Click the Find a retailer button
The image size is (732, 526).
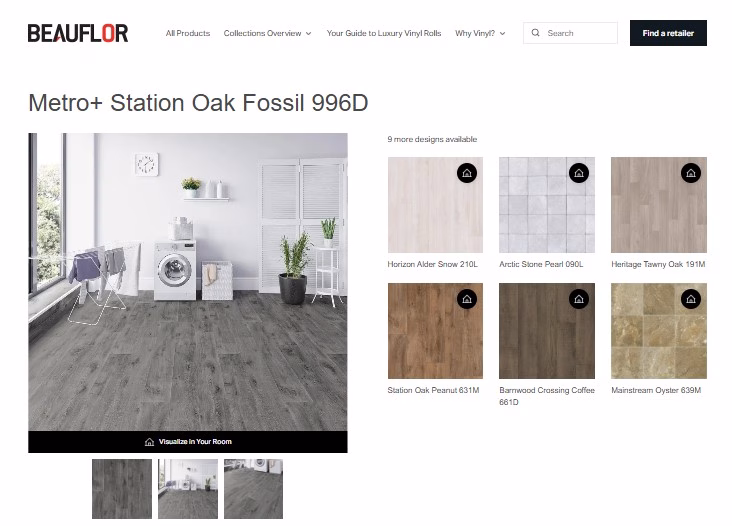[x=668, y=33]
